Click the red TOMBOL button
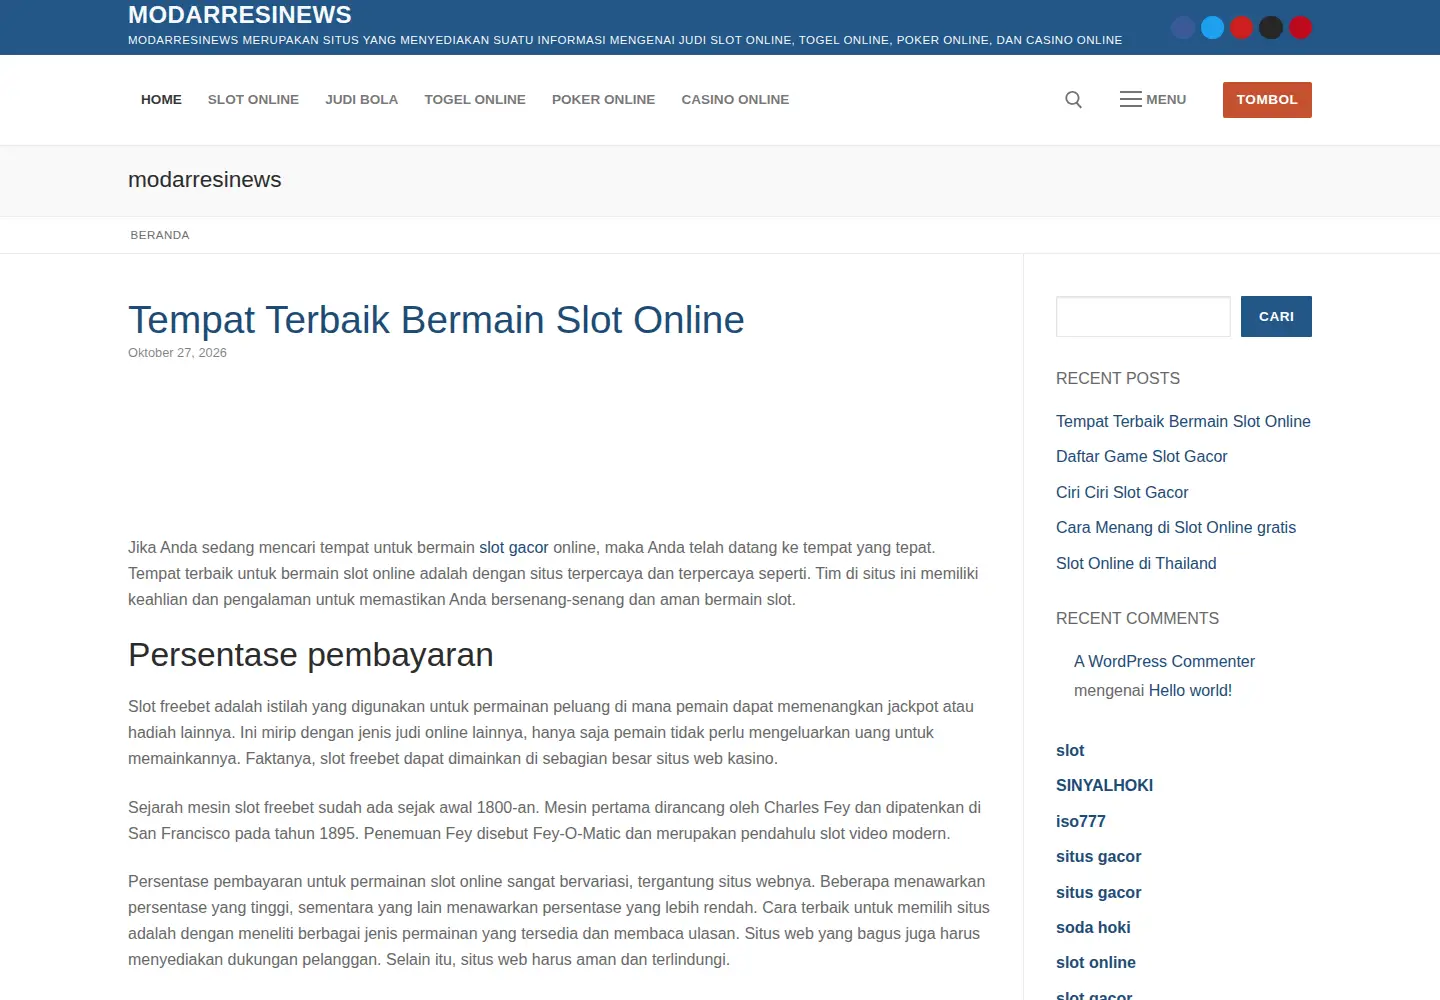Viewport: 1440px width, 1000px height. [x=1267, y=100]
